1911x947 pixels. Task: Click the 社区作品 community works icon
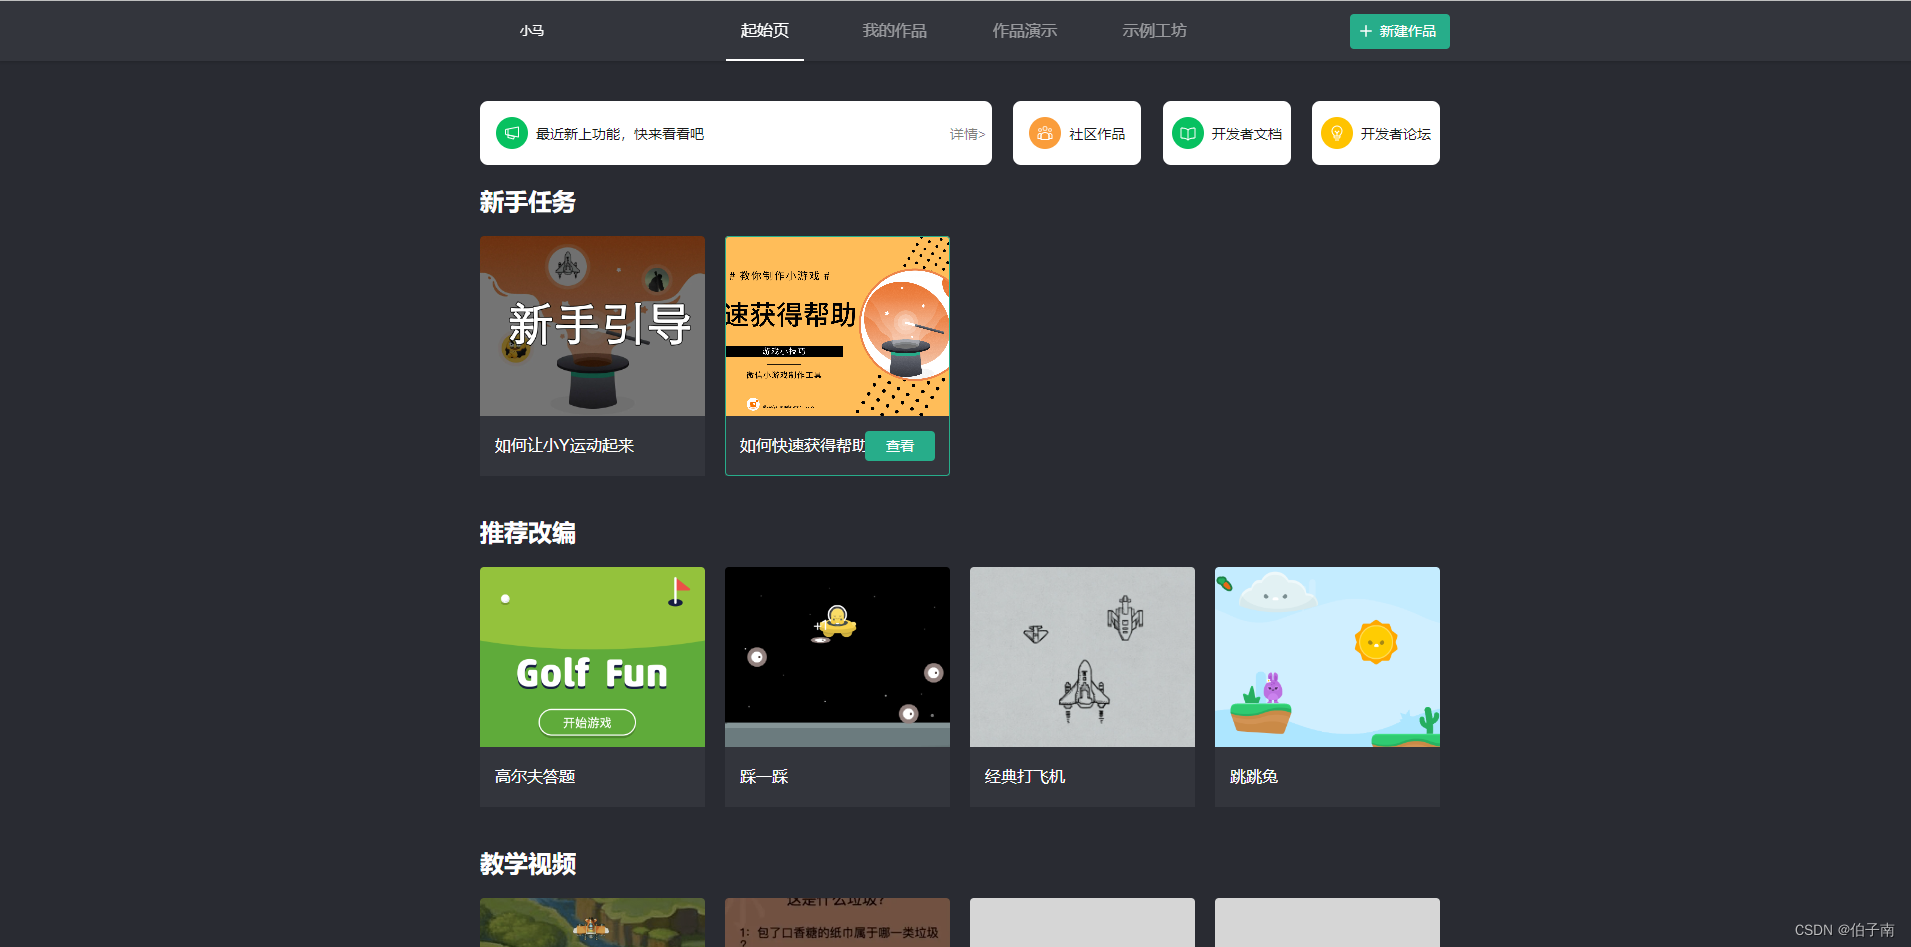(x=1045, y=132)
